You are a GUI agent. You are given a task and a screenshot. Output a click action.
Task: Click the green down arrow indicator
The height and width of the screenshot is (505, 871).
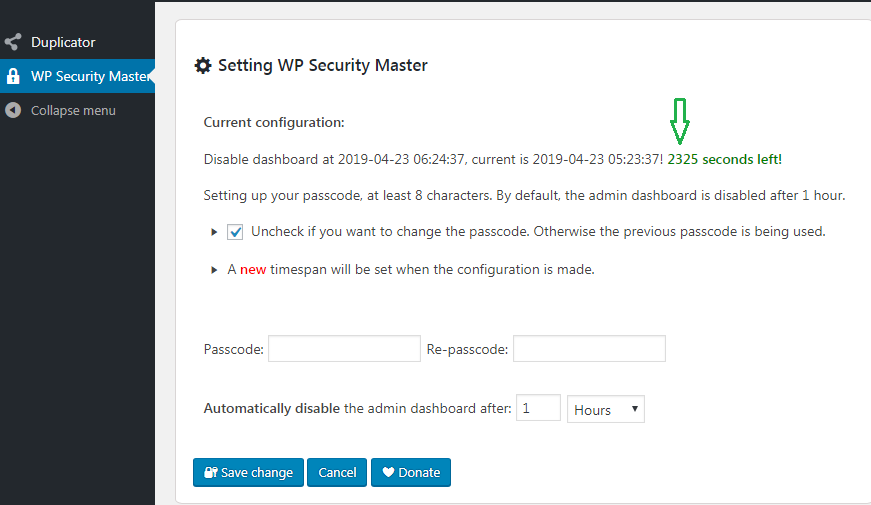680,121
